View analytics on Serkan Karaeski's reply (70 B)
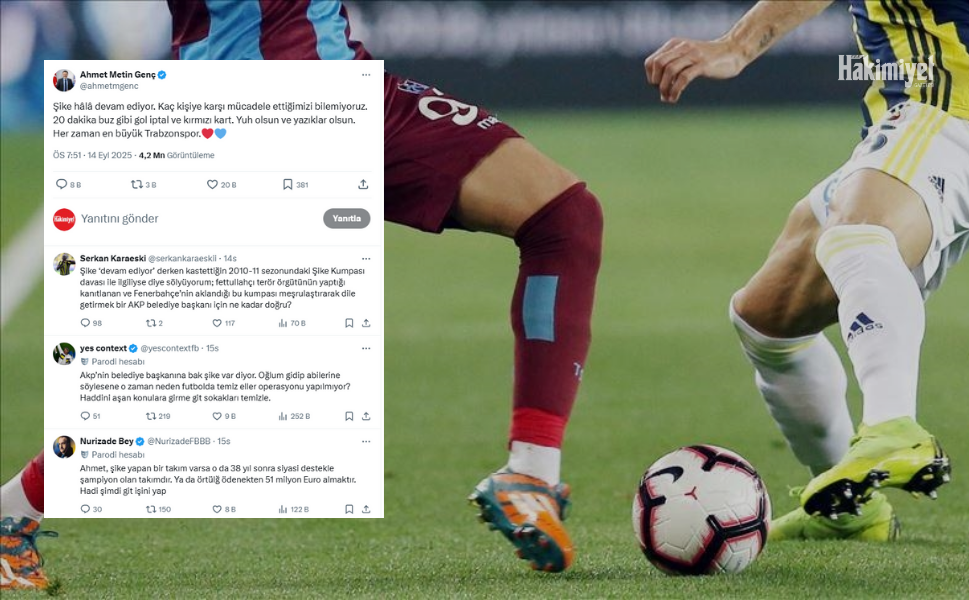969x600 pixels. 282,323
